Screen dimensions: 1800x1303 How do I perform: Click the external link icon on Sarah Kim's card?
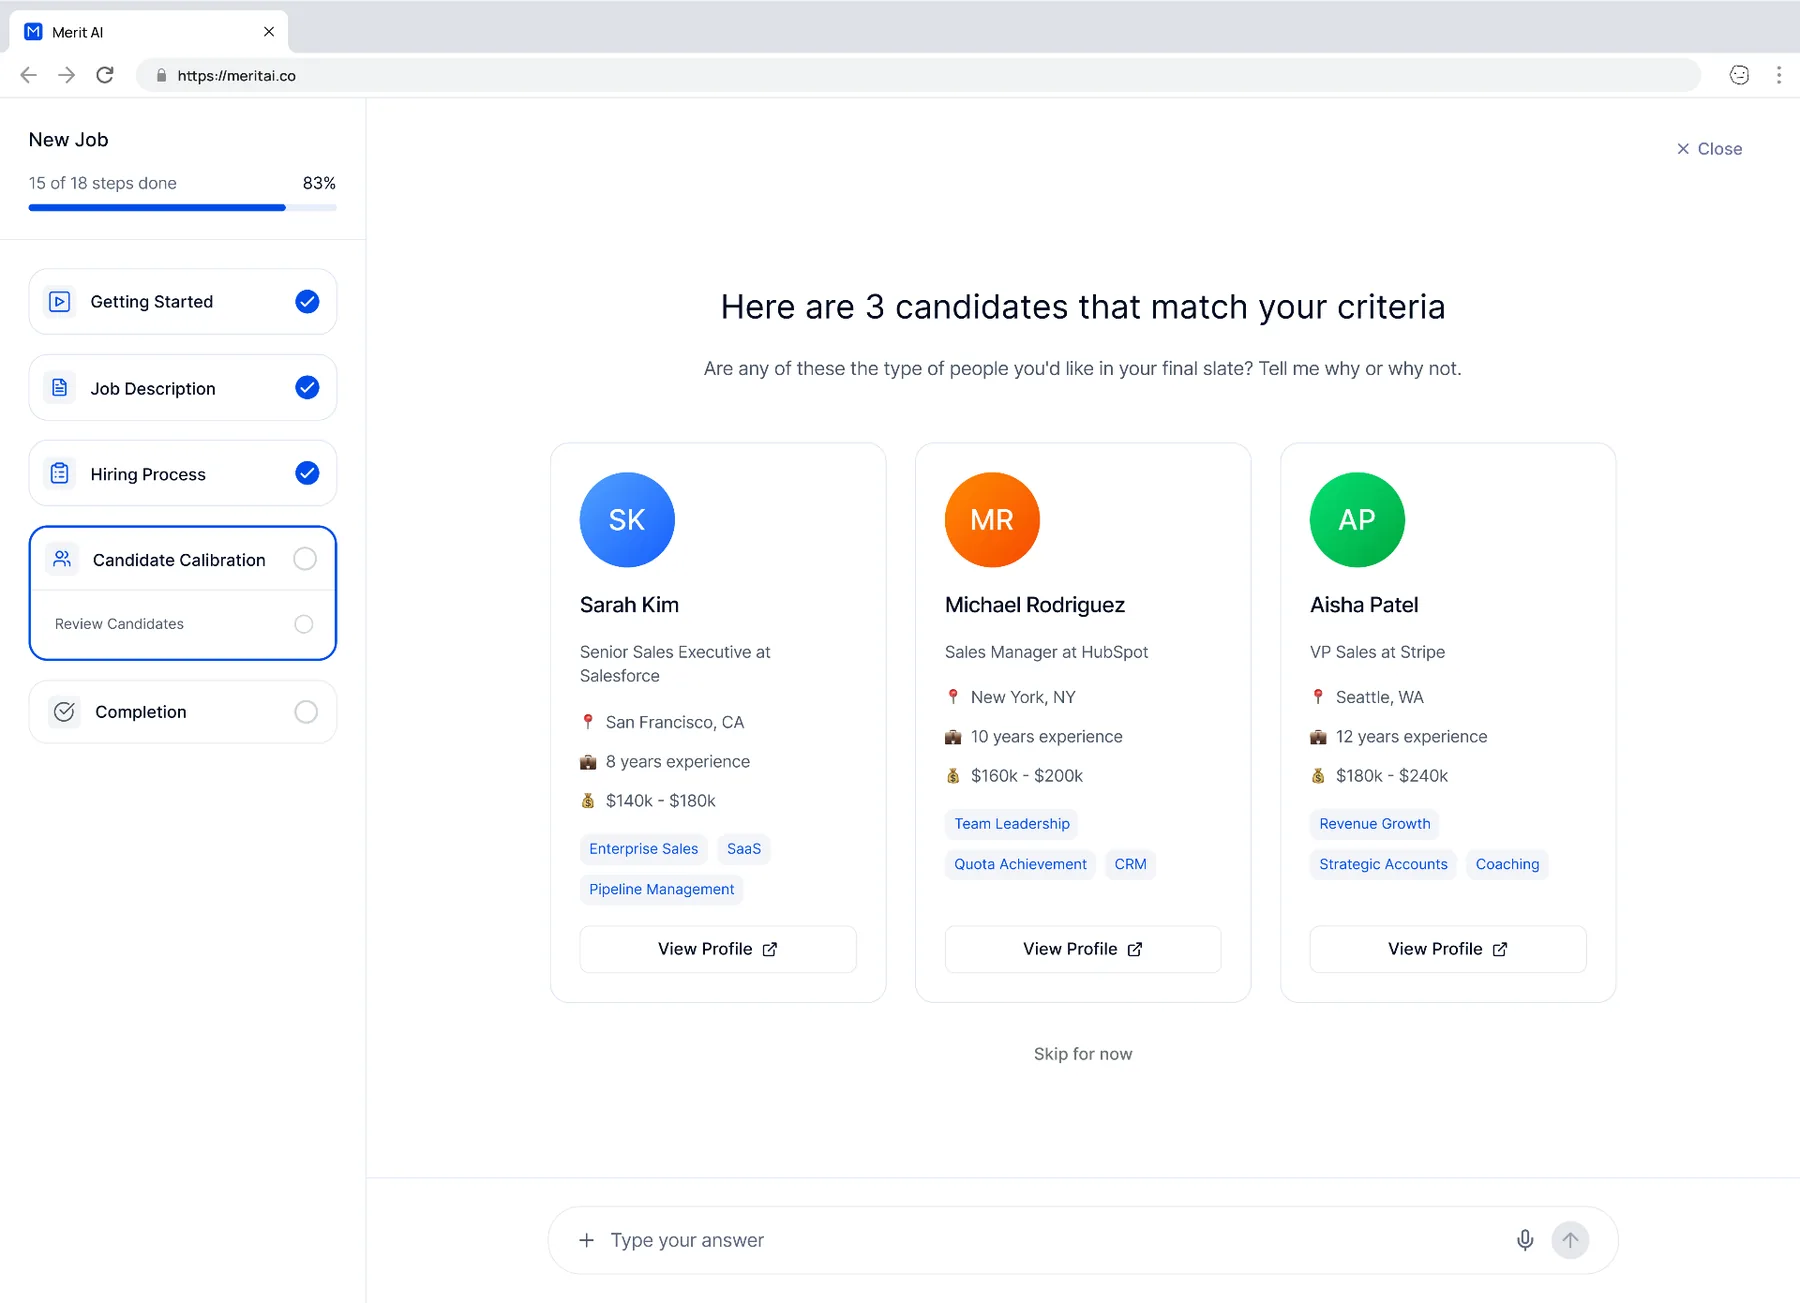(770, 949)
